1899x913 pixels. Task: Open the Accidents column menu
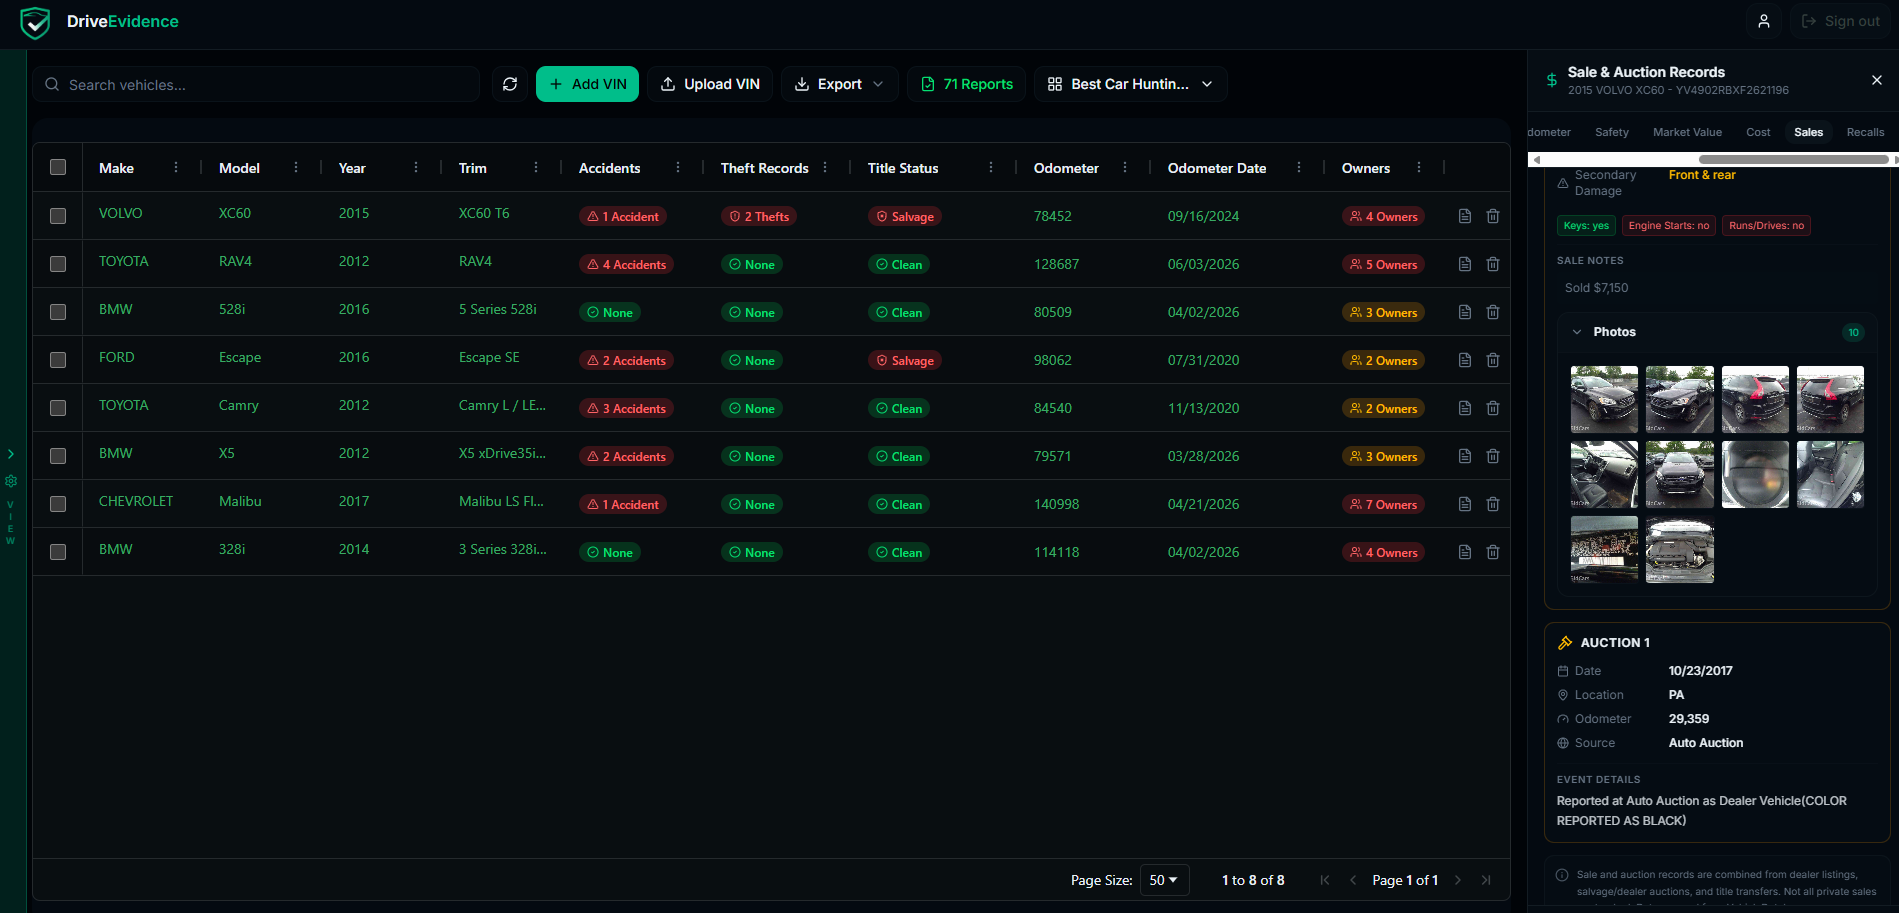678,168
